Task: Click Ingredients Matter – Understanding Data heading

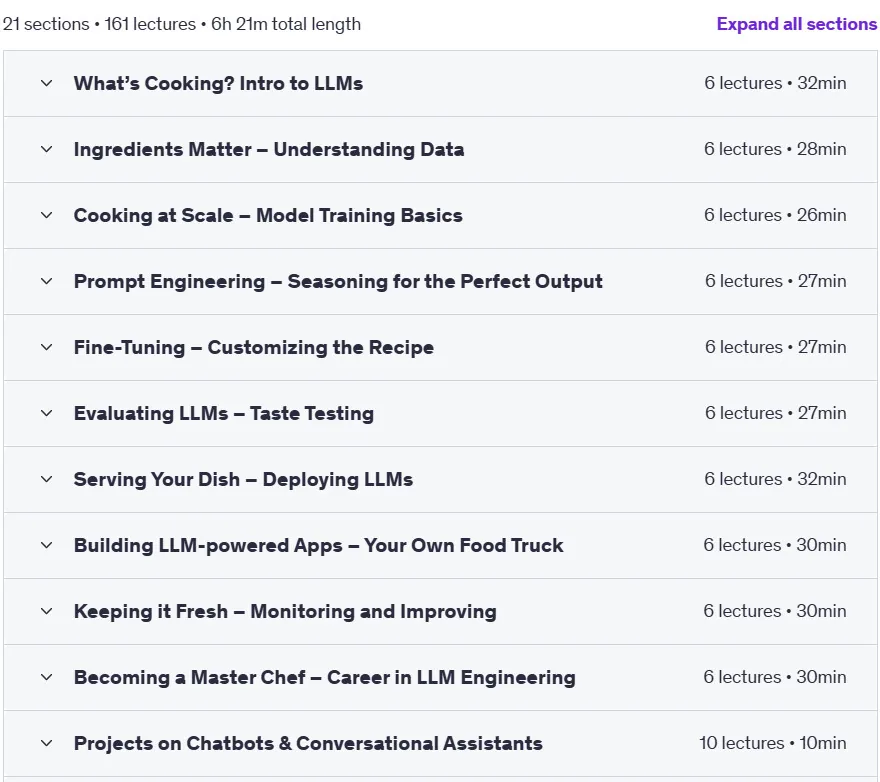Action: pyautogui.click(x=269, y=149)
